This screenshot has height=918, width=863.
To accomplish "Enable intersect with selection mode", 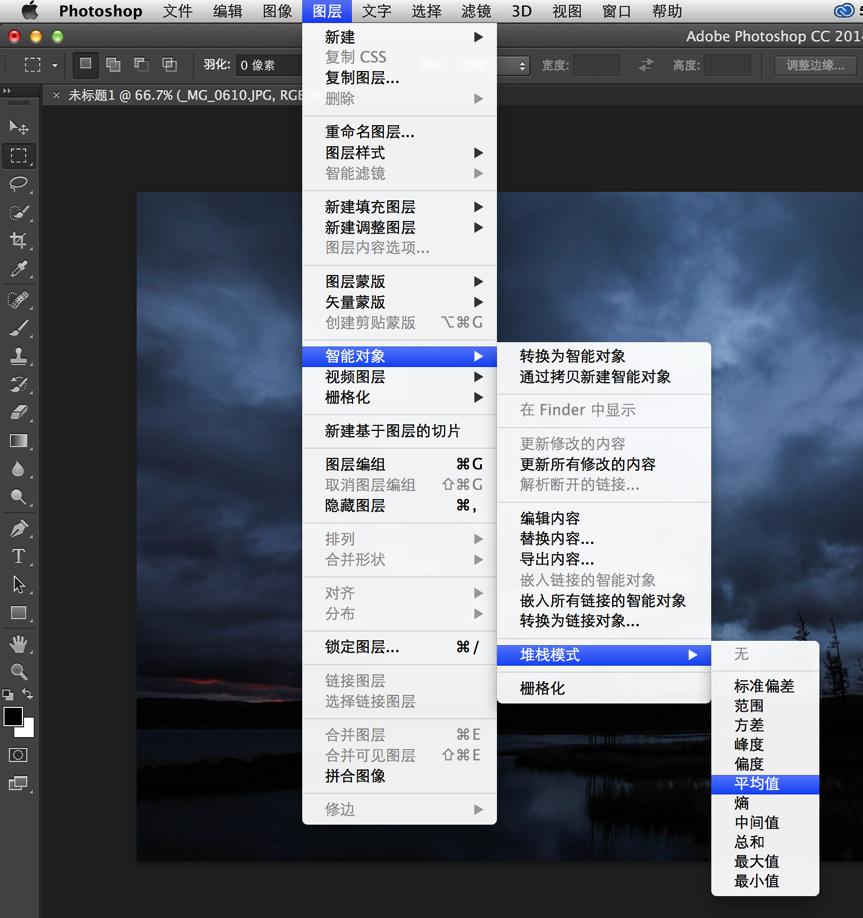I will tap(169, 65).
